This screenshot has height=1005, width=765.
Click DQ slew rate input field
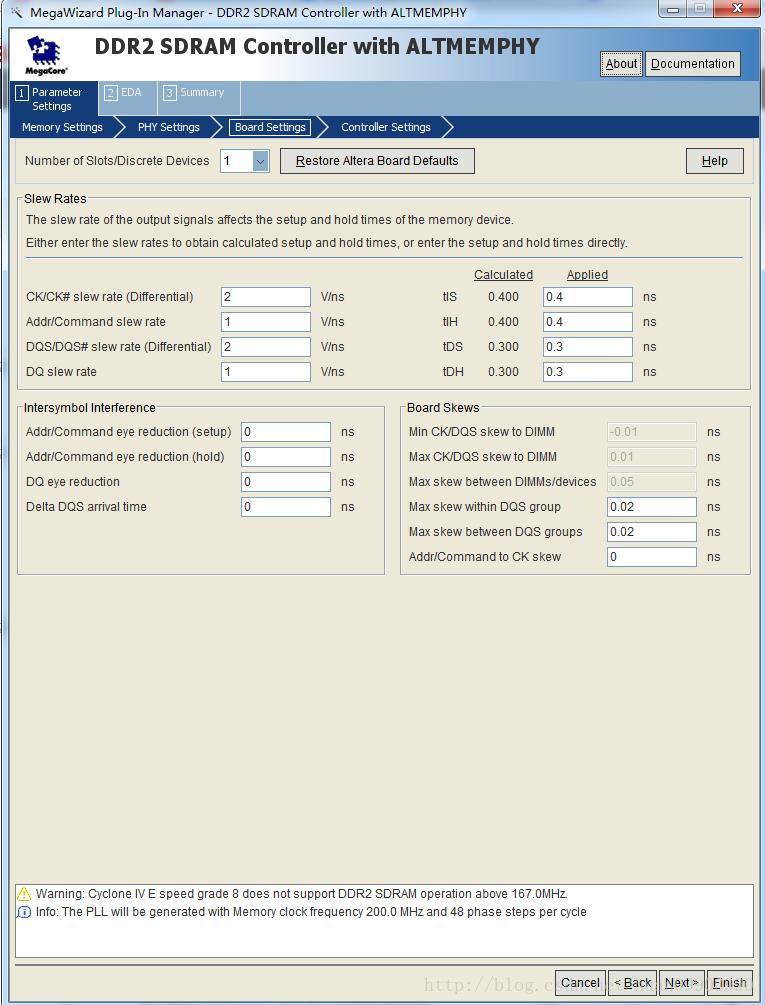click(x=266, y=372)
